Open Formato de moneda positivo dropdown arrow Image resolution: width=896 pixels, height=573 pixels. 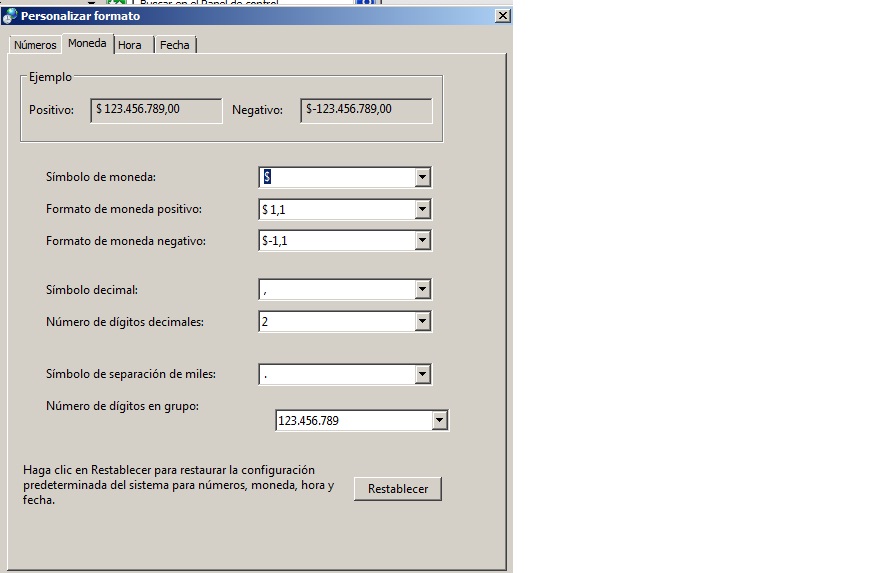[x=422, y=210]
